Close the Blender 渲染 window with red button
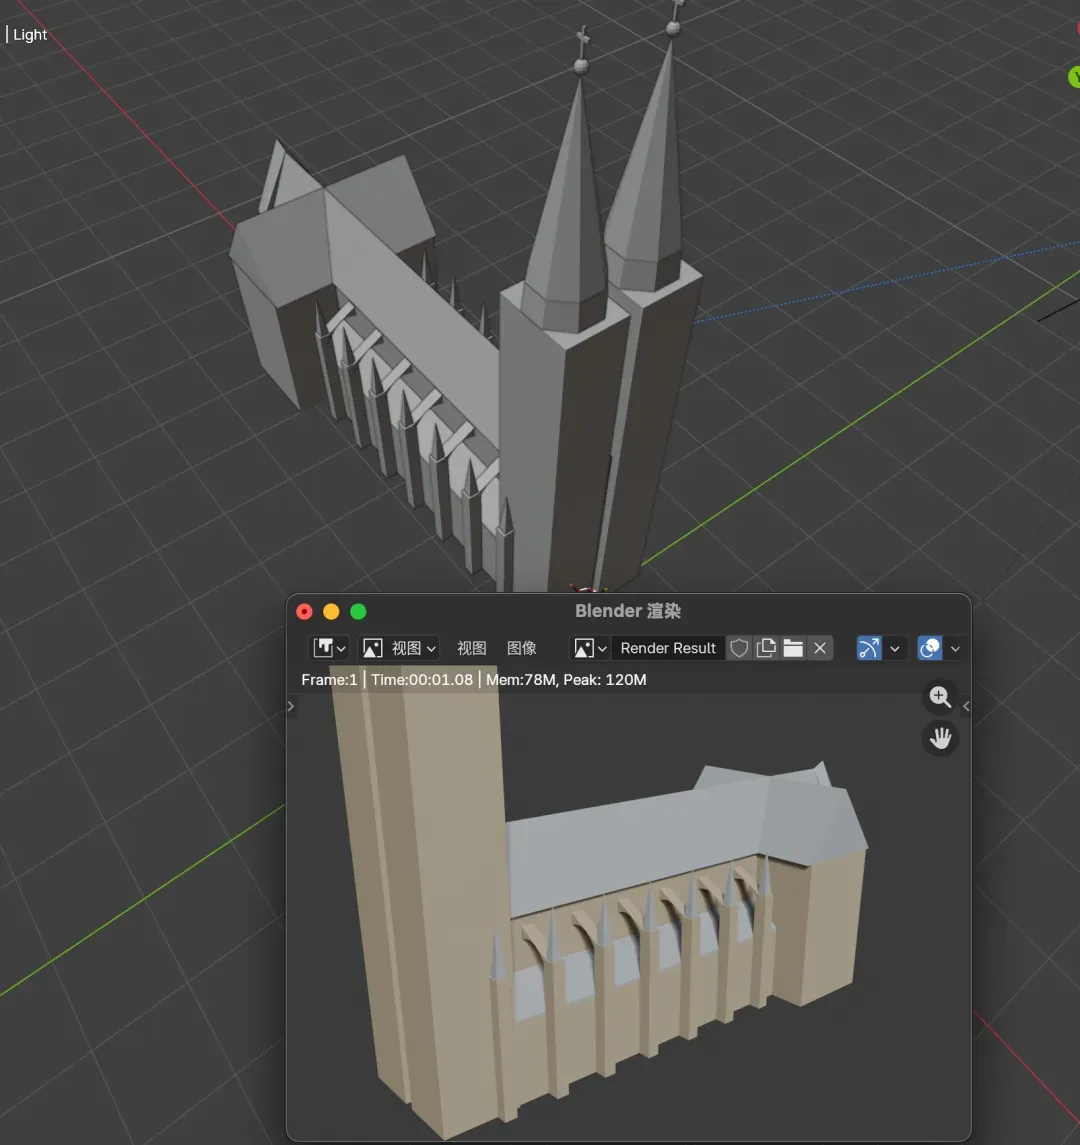 tap(305, 611)
